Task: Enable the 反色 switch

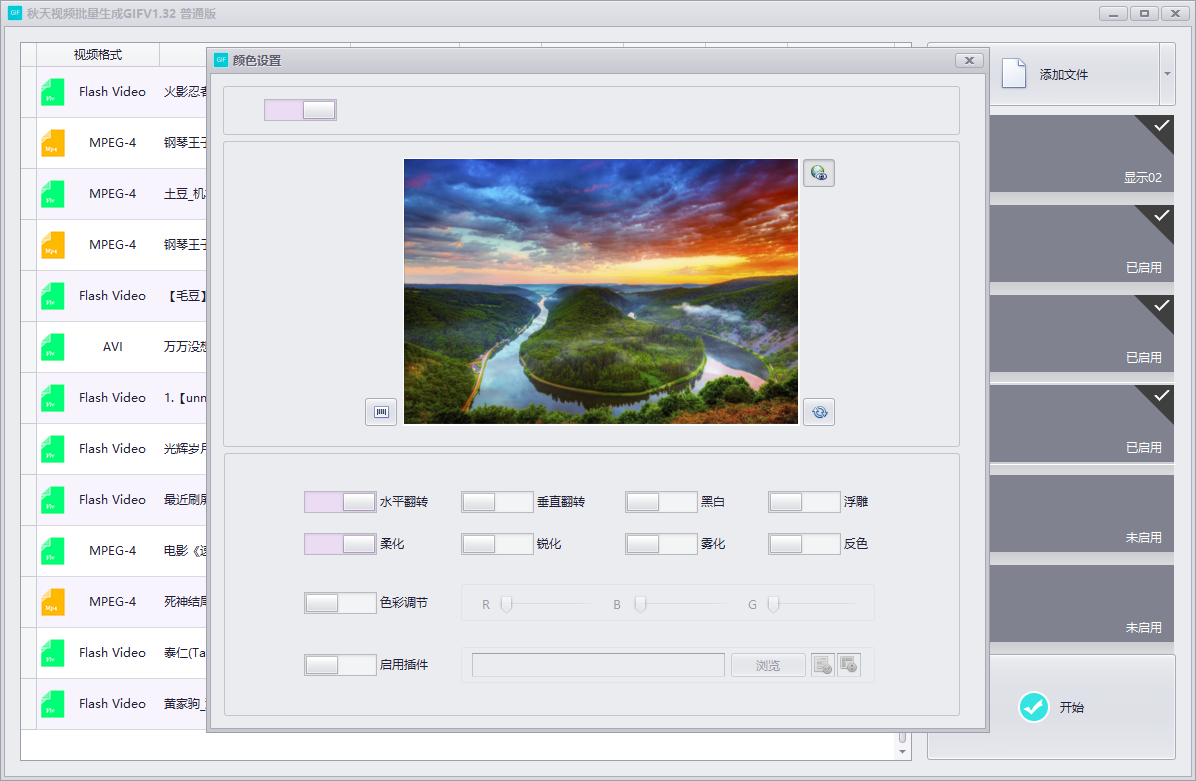Action: pos(804,543)
